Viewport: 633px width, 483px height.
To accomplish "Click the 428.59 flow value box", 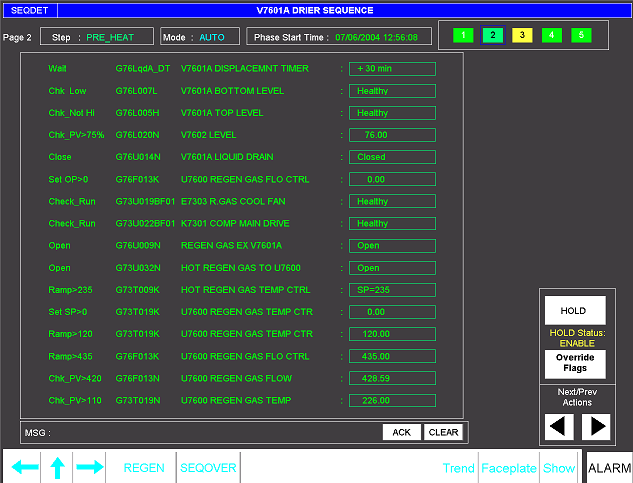I will coord(392,378).
